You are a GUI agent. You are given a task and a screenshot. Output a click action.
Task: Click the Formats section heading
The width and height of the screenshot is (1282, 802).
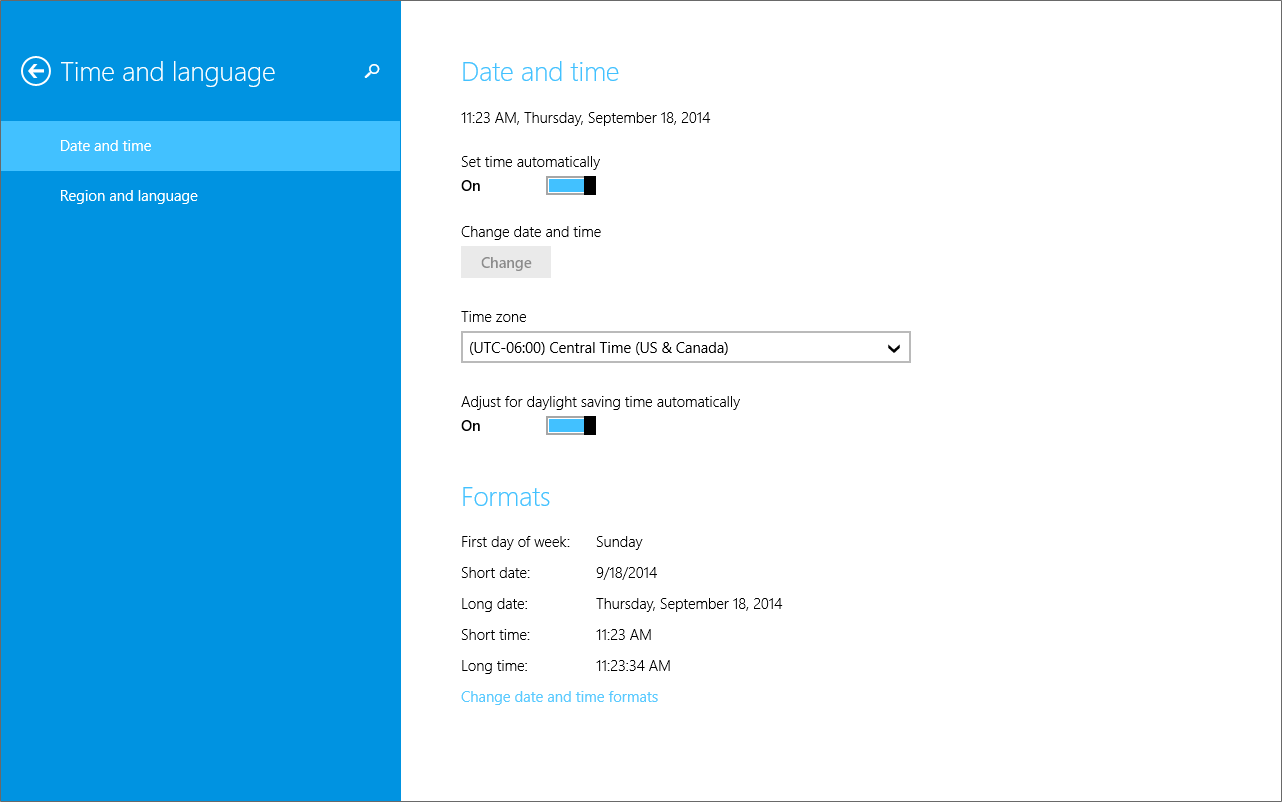coord(505,497)
